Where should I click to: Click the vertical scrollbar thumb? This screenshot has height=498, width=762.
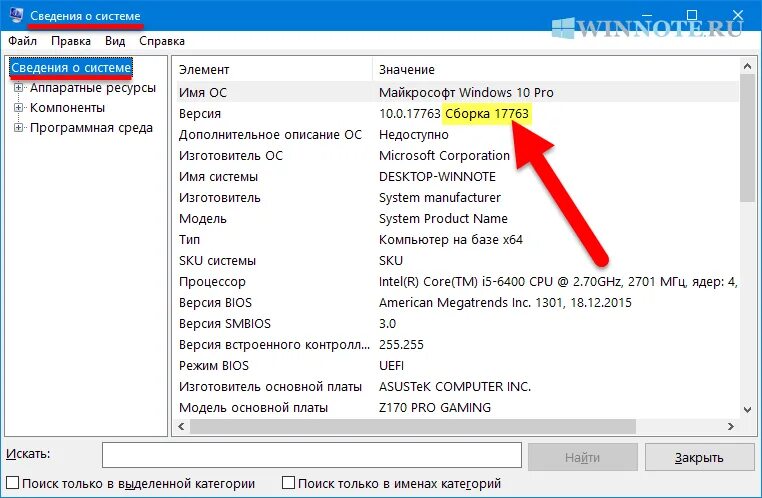click(747, 137)
